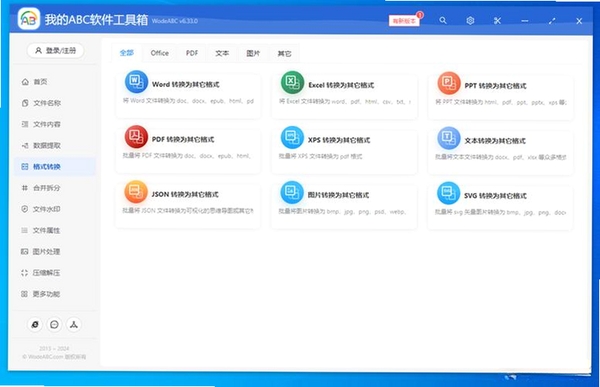
Task: Click the orange JSON icon on the JSON card
Action: [136, 191]
